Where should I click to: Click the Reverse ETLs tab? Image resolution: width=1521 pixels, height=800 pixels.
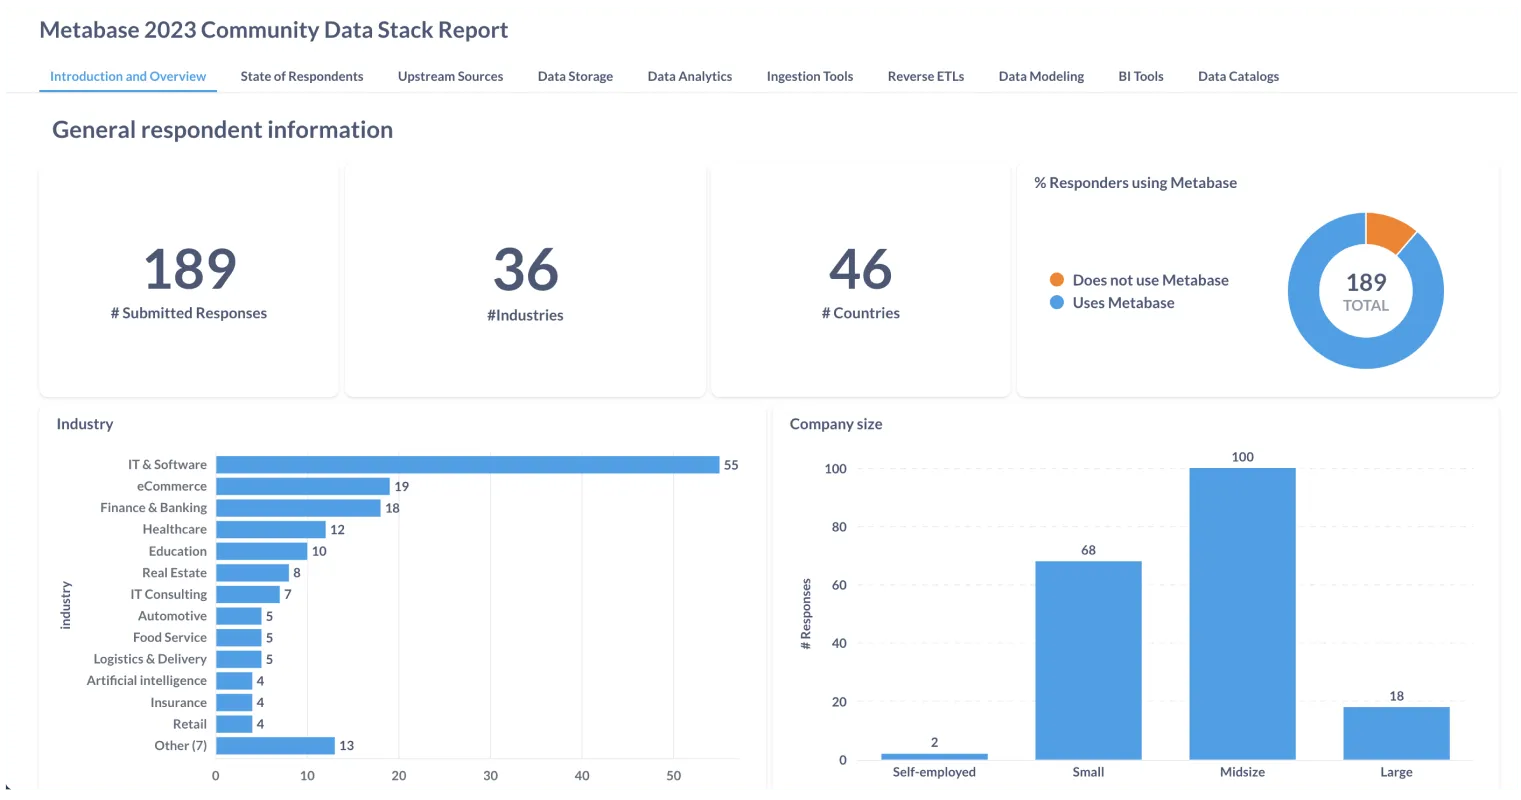click(x=925, y=76)
